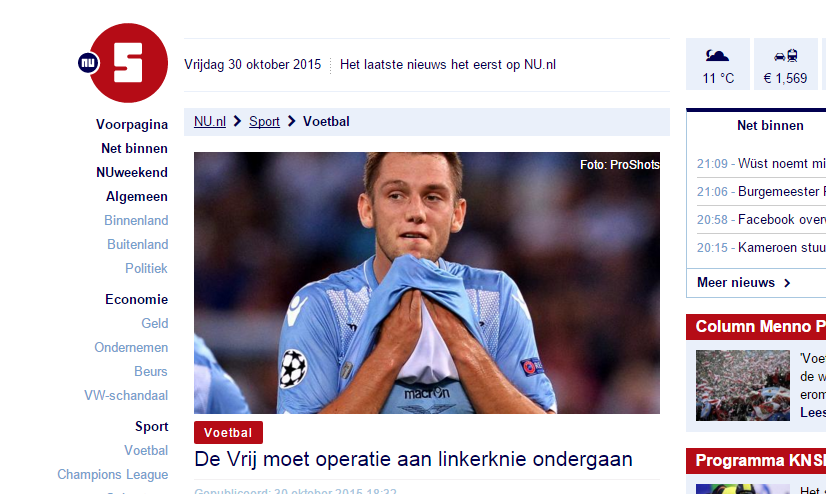Follow the Sport breadcrumb link
Image resolution: width=826 pixels, height=494 pixels.
point(264,122)
